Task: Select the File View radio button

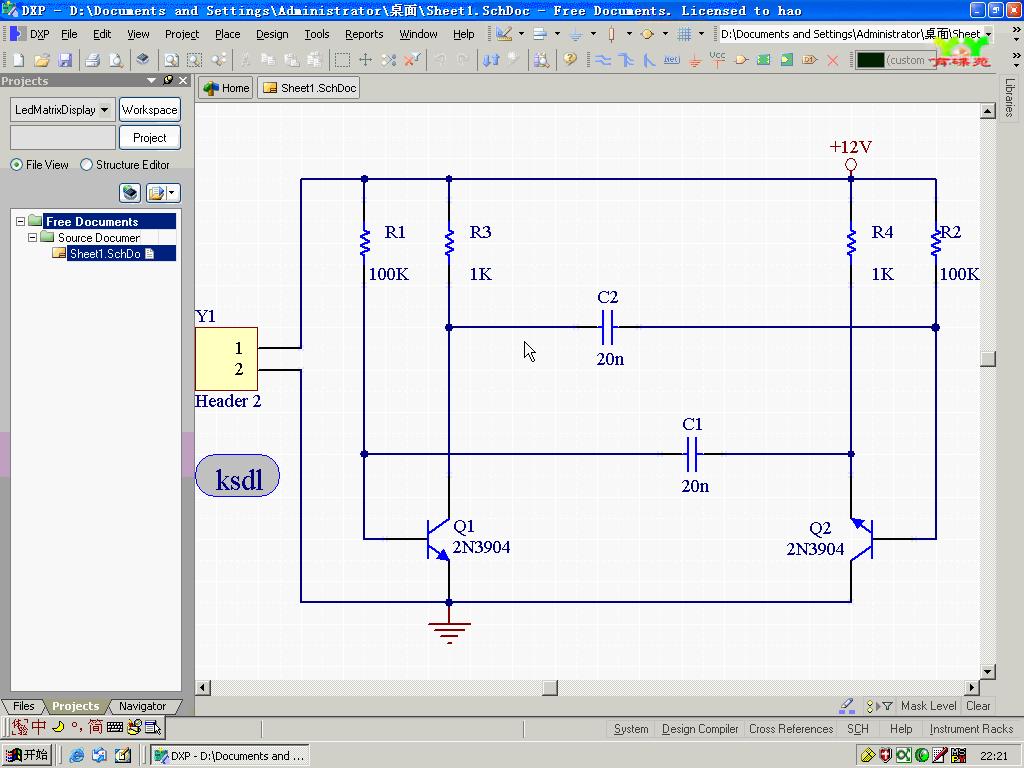Action: (x=16, y=165)
